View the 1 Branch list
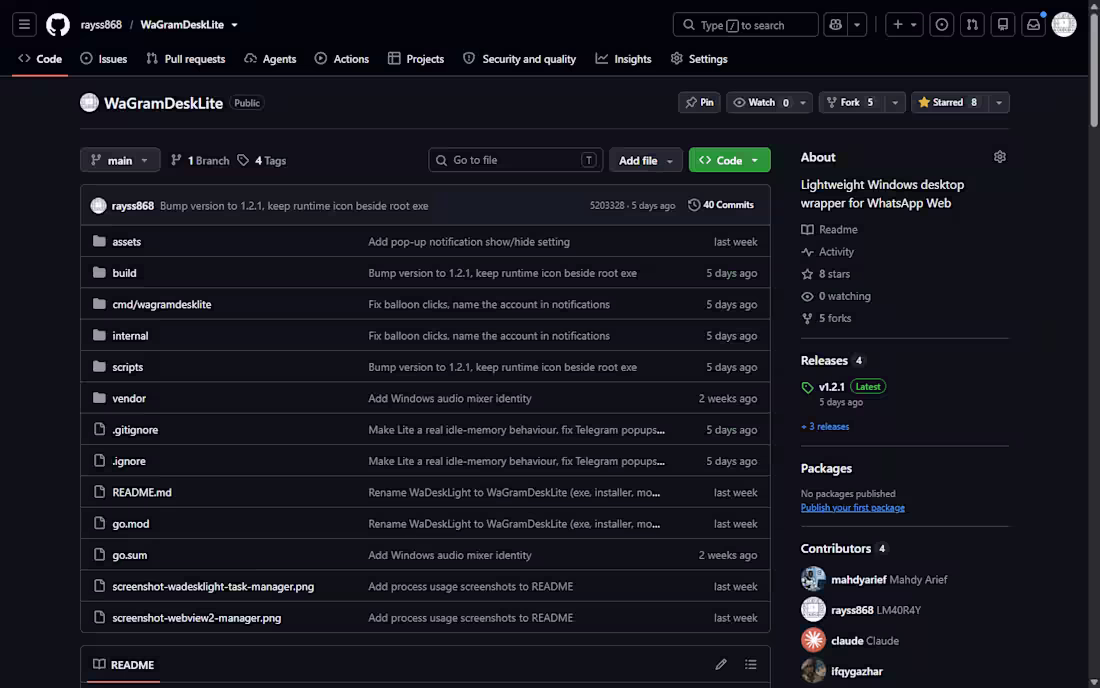This screenshot has width=1100, height=688. coord(200,161)
